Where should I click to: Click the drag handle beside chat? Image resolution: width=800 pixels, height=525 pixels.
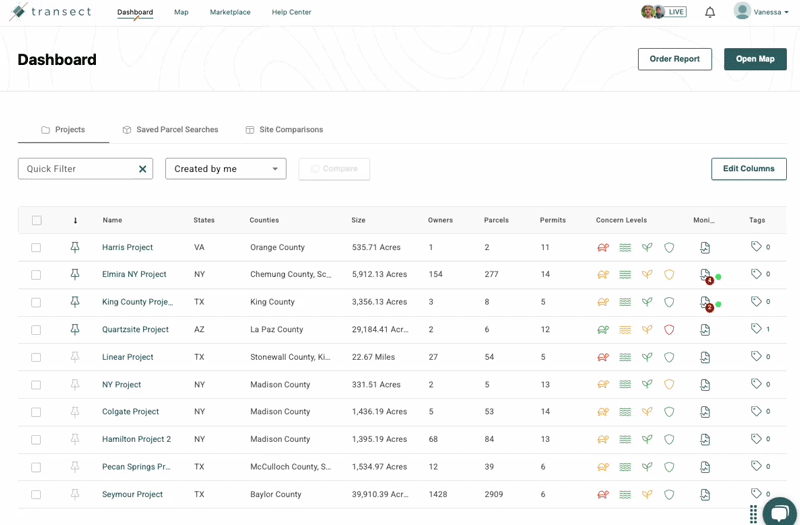(x=753, y=513)
